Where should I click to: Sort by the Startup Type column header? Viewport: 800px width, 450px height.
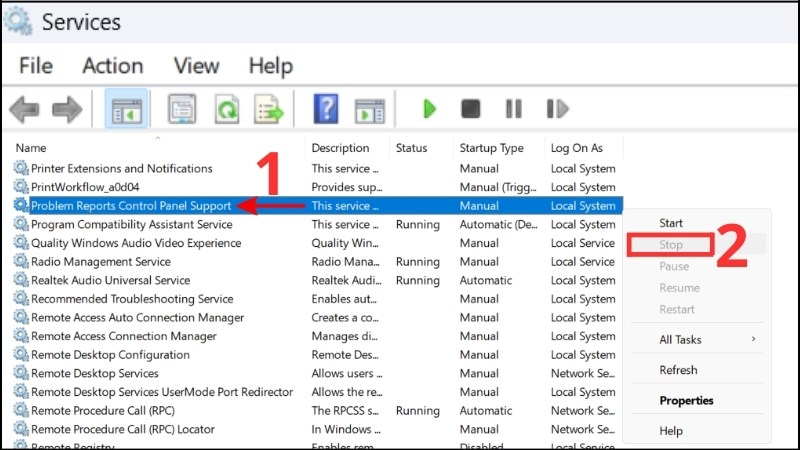(x=491, y=148)
